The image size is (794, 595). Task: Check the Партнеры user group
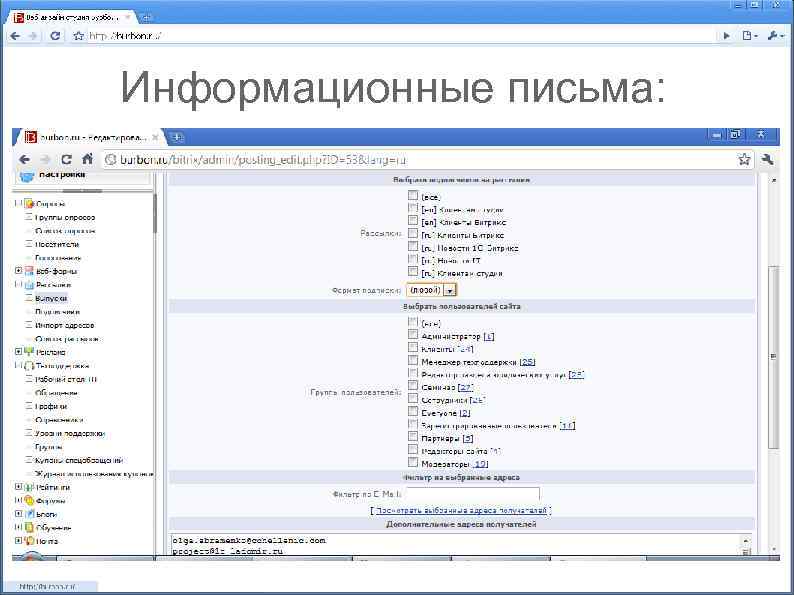pyautogui.click(x=413, y=437)
